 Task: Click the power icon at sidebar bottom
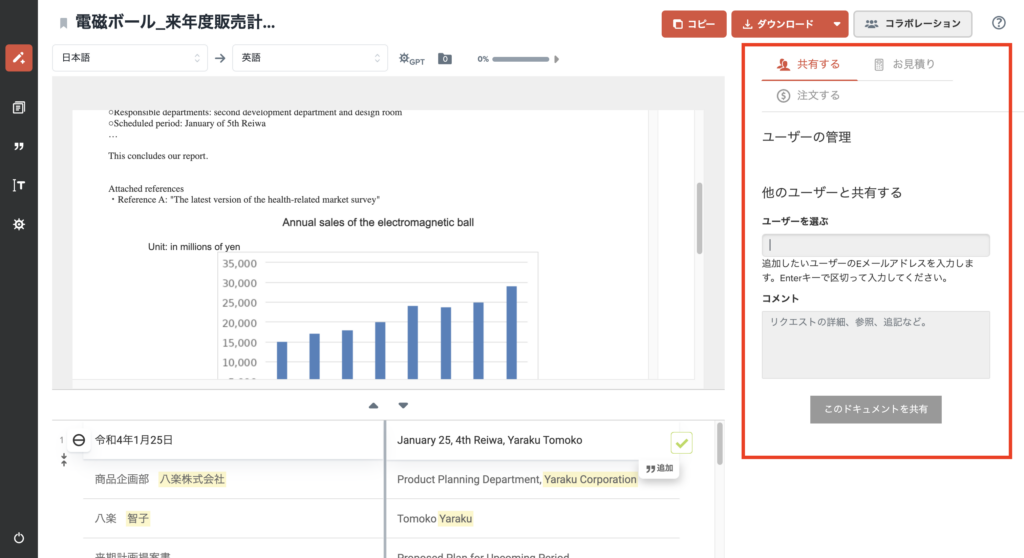[18, 537]
